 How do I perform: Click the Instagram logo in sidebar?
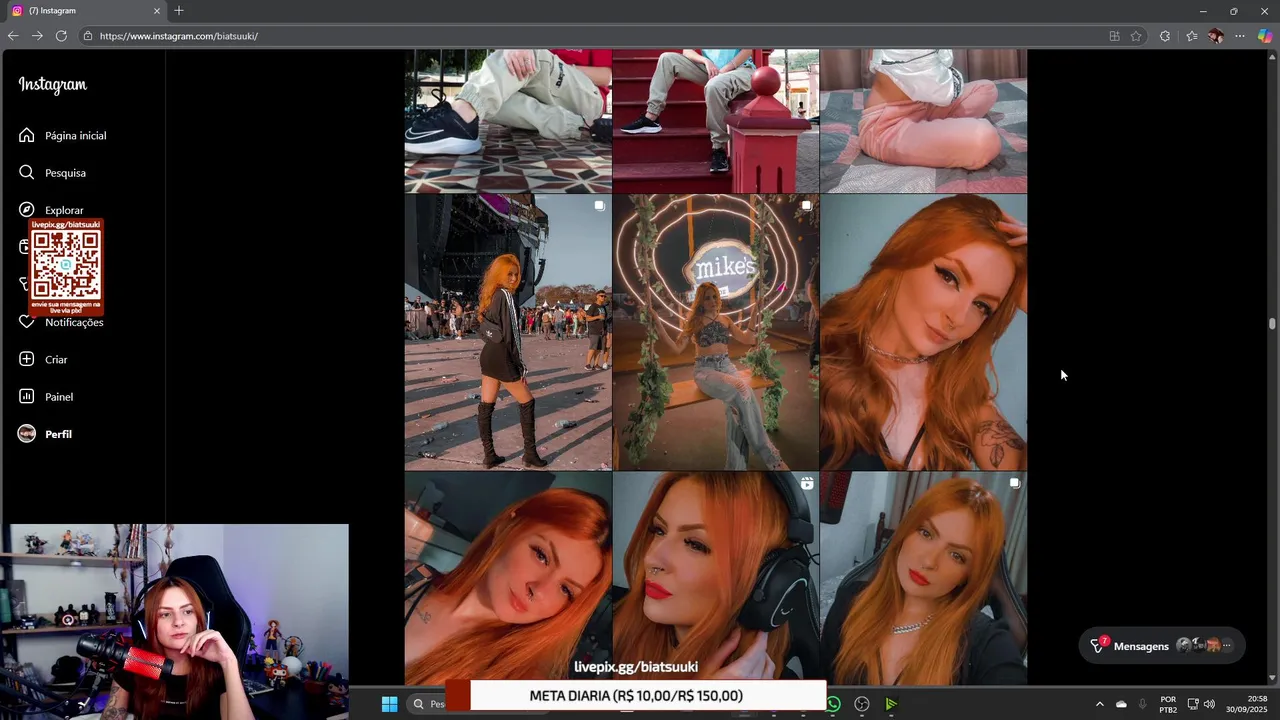[x=53, y=85]
